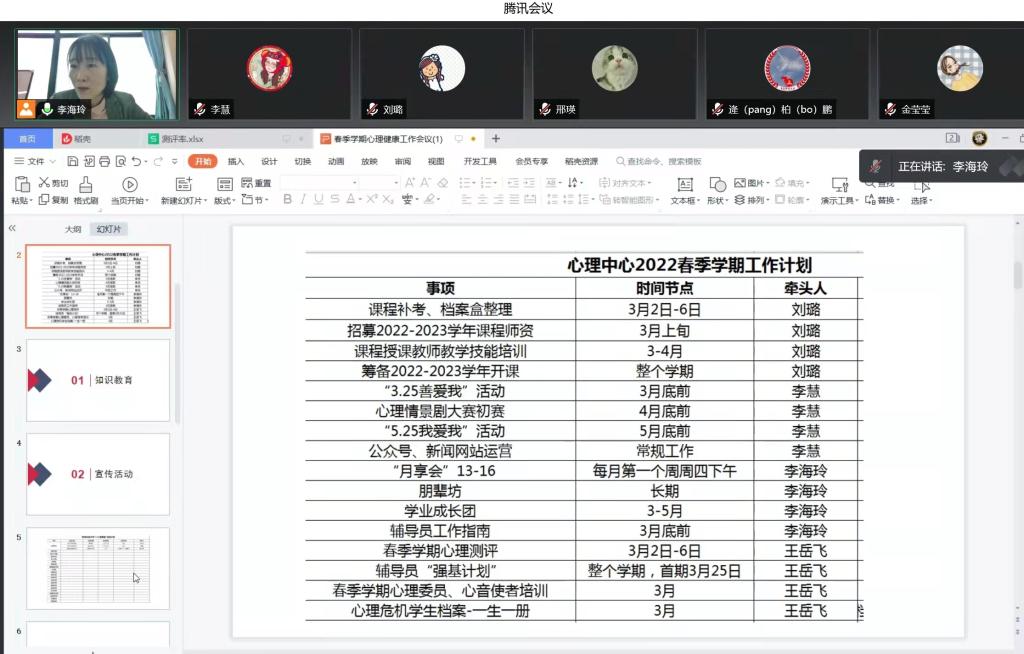
Task: Select the Format Painter (格式刷) tool
Action: (x=86, y=184)
